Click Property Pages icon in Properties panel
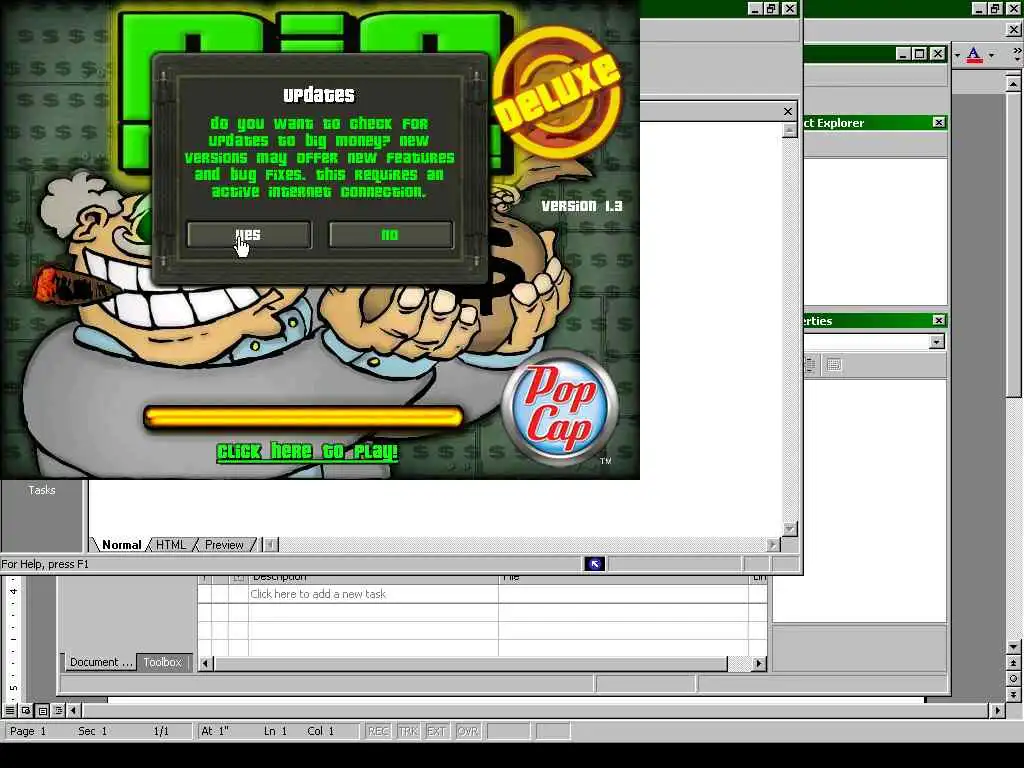 (834, 365)
